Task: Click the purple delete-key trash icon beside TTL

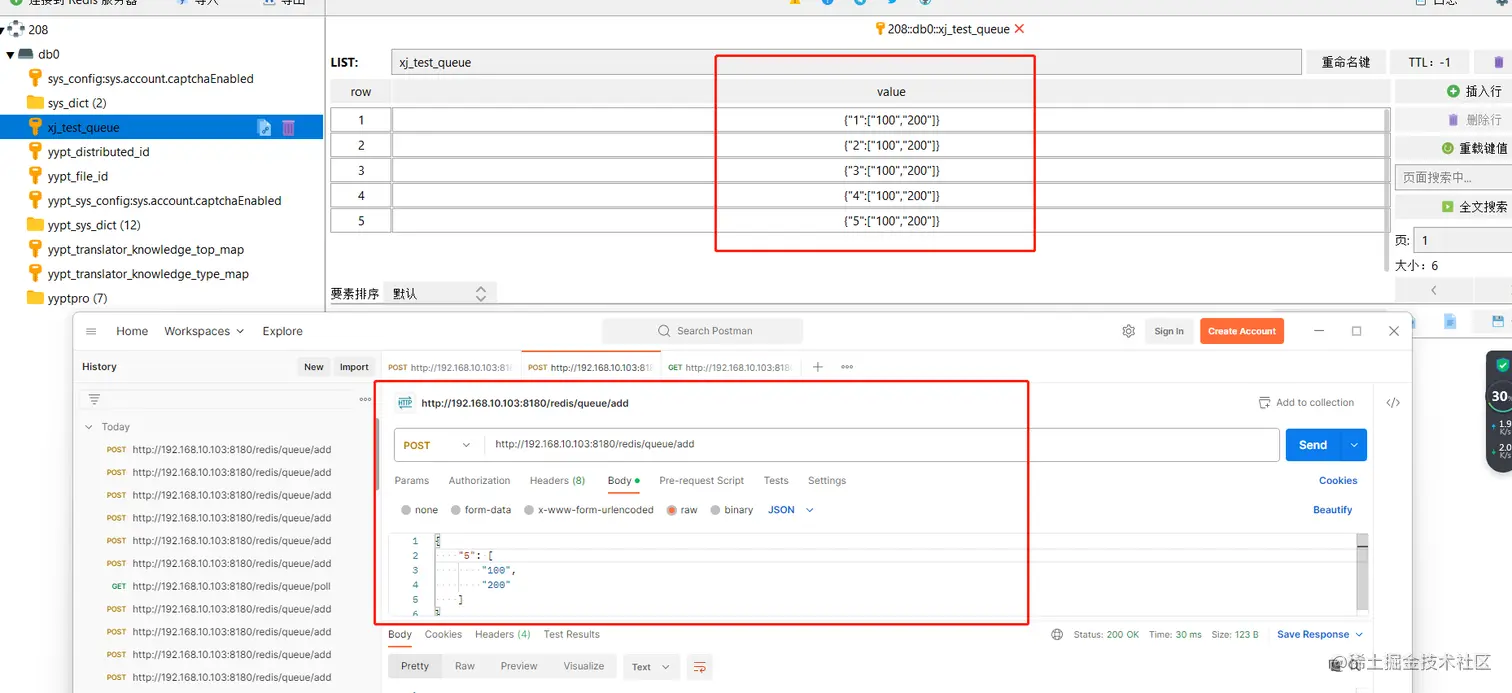Action: tap(1500, 62)
